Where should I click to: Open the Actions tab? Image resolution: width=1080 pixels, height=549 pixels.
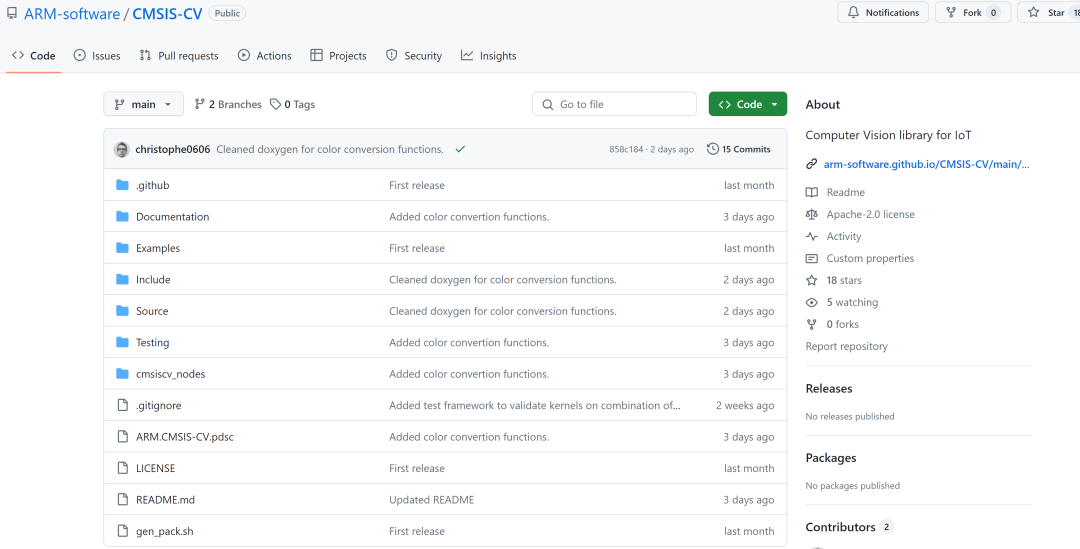[264, 56]
